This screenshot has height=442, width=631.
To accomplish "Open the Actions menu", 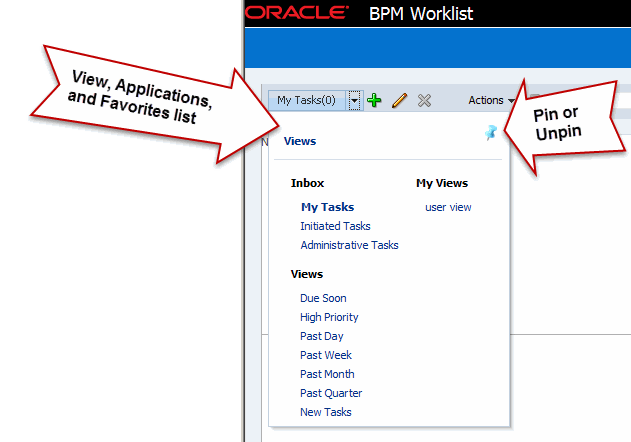I will 491,100.
